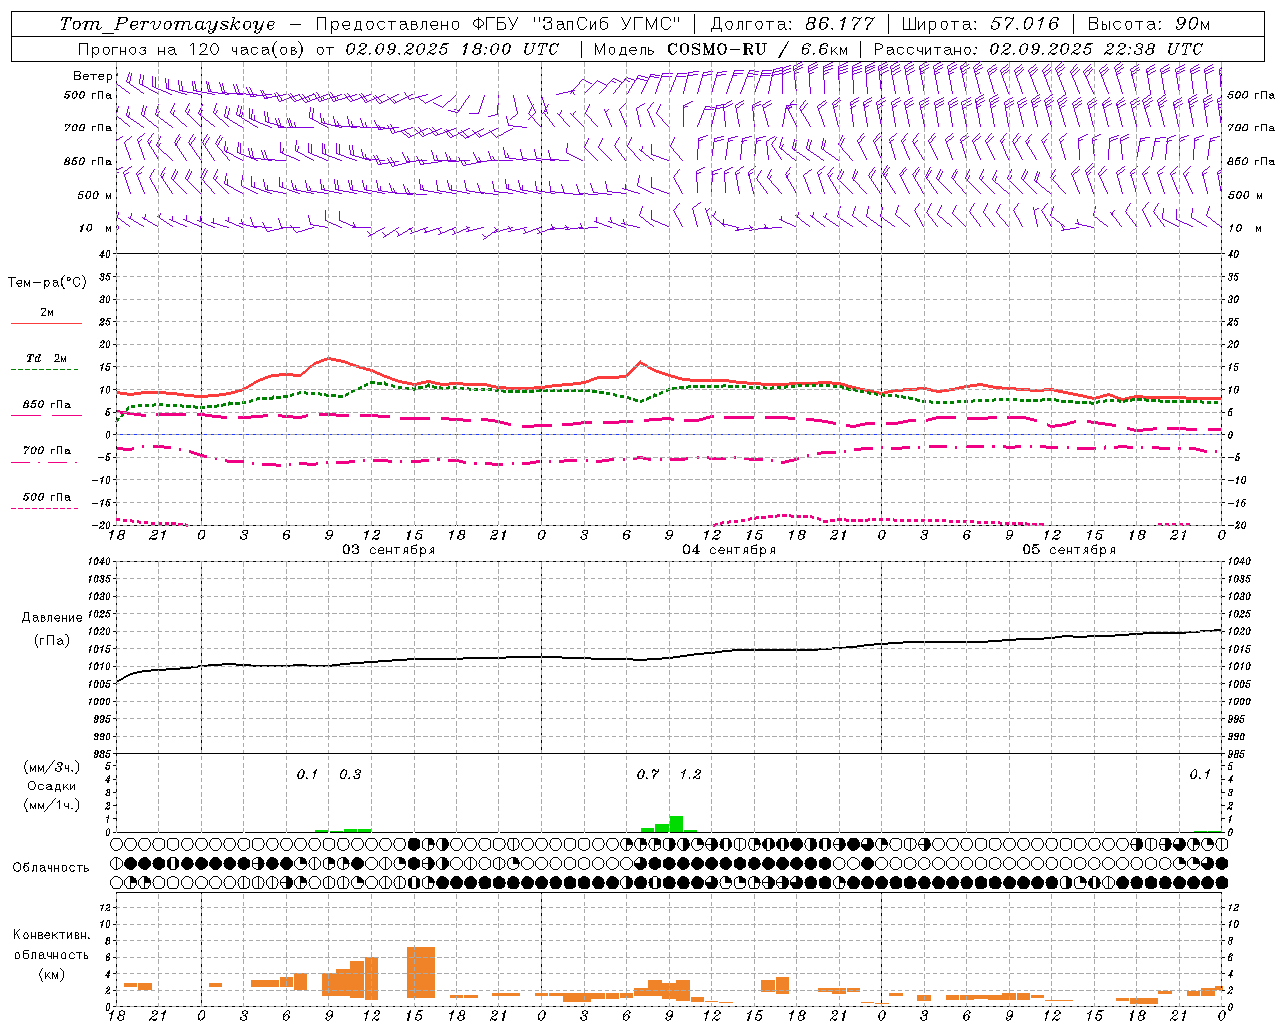This screenshot has width=1280, height=1024.
Task: Click the (гПа) pressure unit label
Action: pos(52,641)
